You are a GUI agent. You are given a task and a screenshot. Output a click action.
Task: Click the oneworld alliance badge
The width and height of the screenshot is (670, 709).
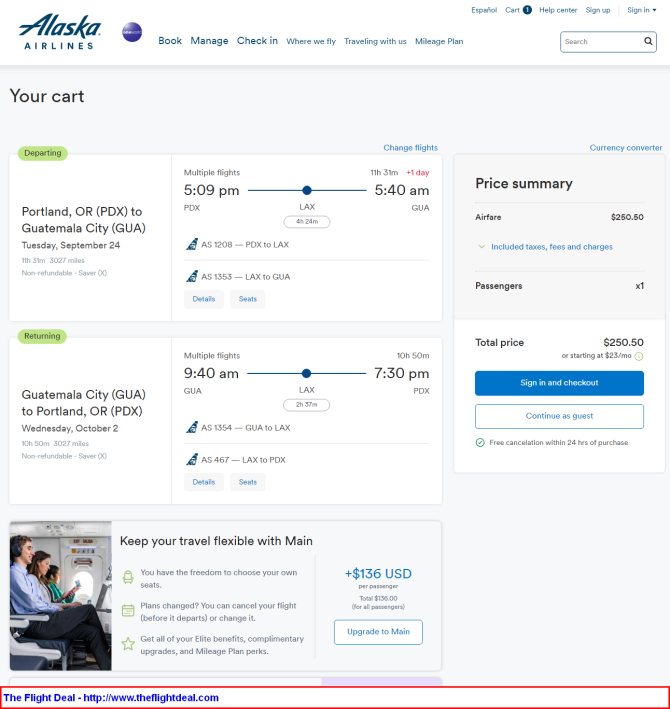pyautogui.click(x=132, y=32)
